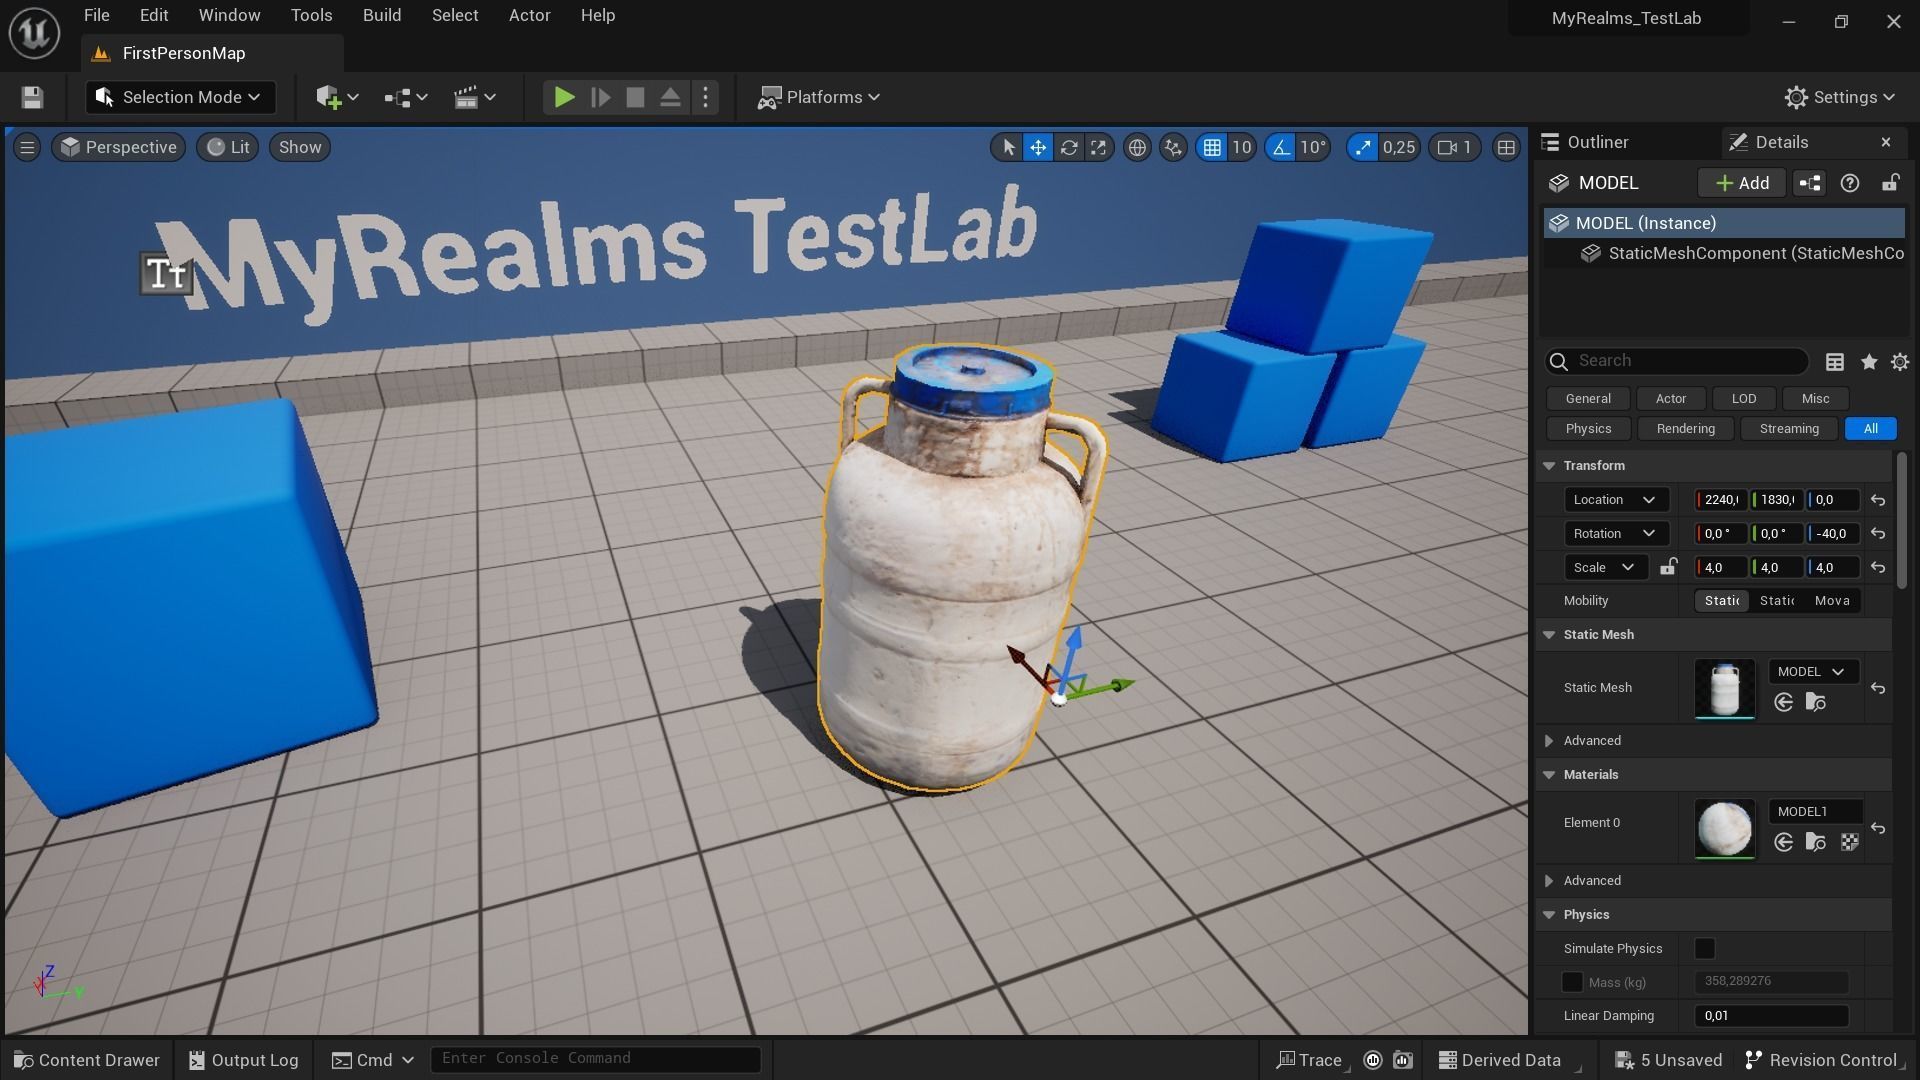Open the Build menu

pos(382,15)
